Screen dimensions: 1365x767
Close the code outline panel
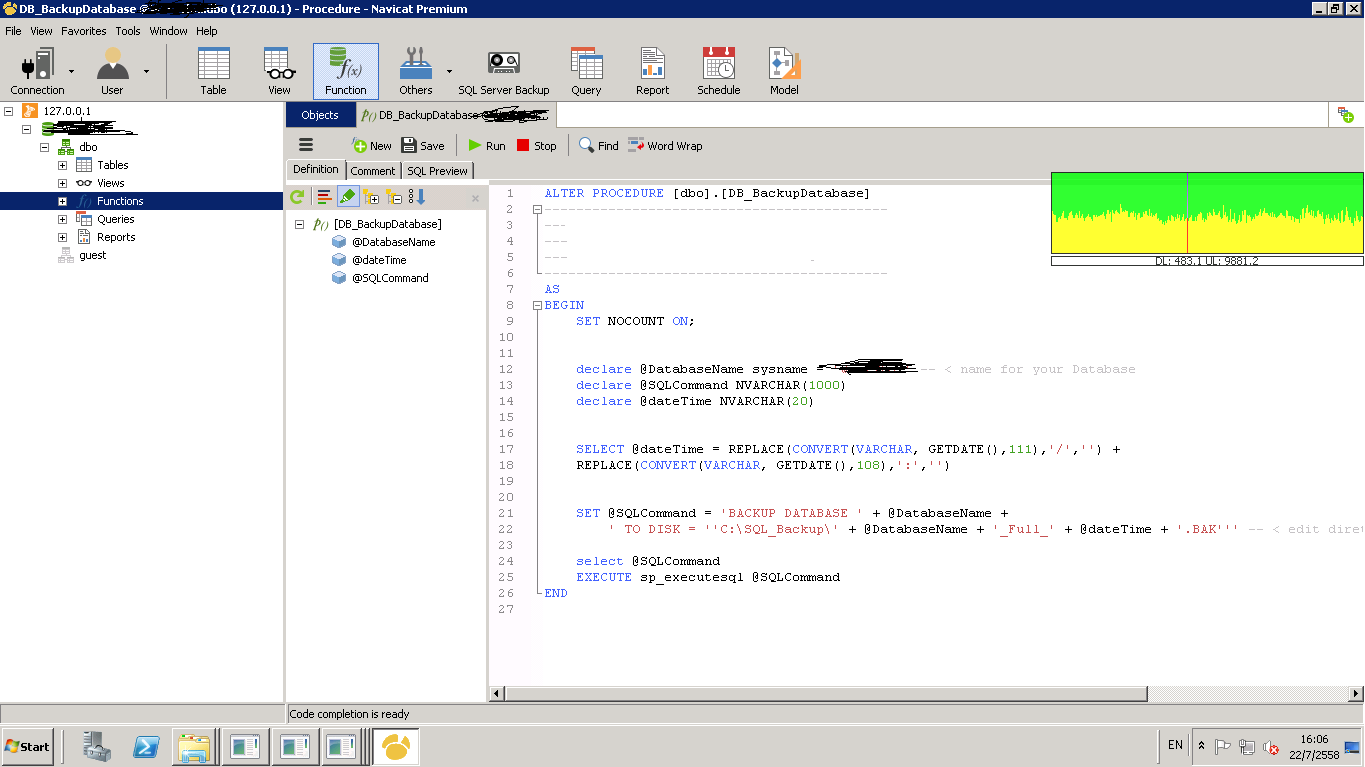475,198
